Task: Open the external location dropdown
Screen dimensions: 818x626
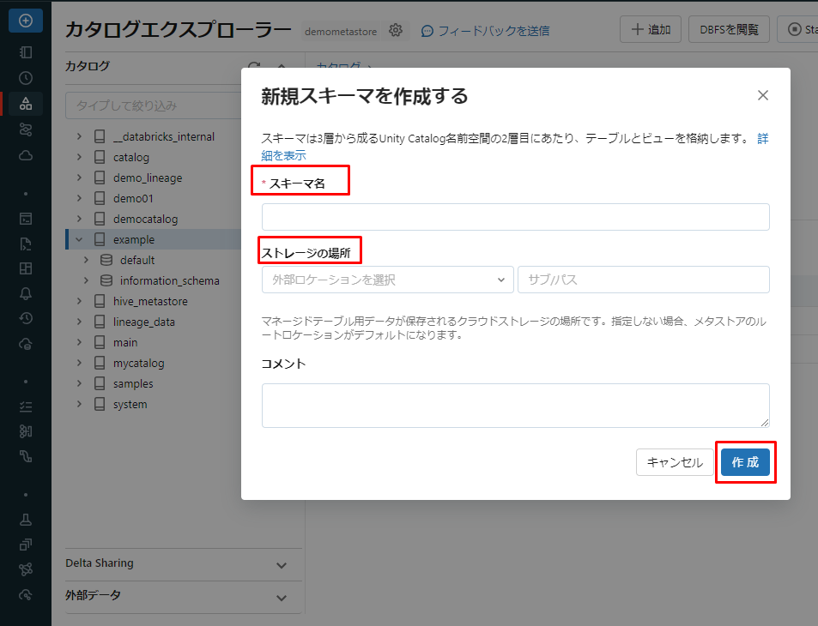Action: tap(387, 280)
